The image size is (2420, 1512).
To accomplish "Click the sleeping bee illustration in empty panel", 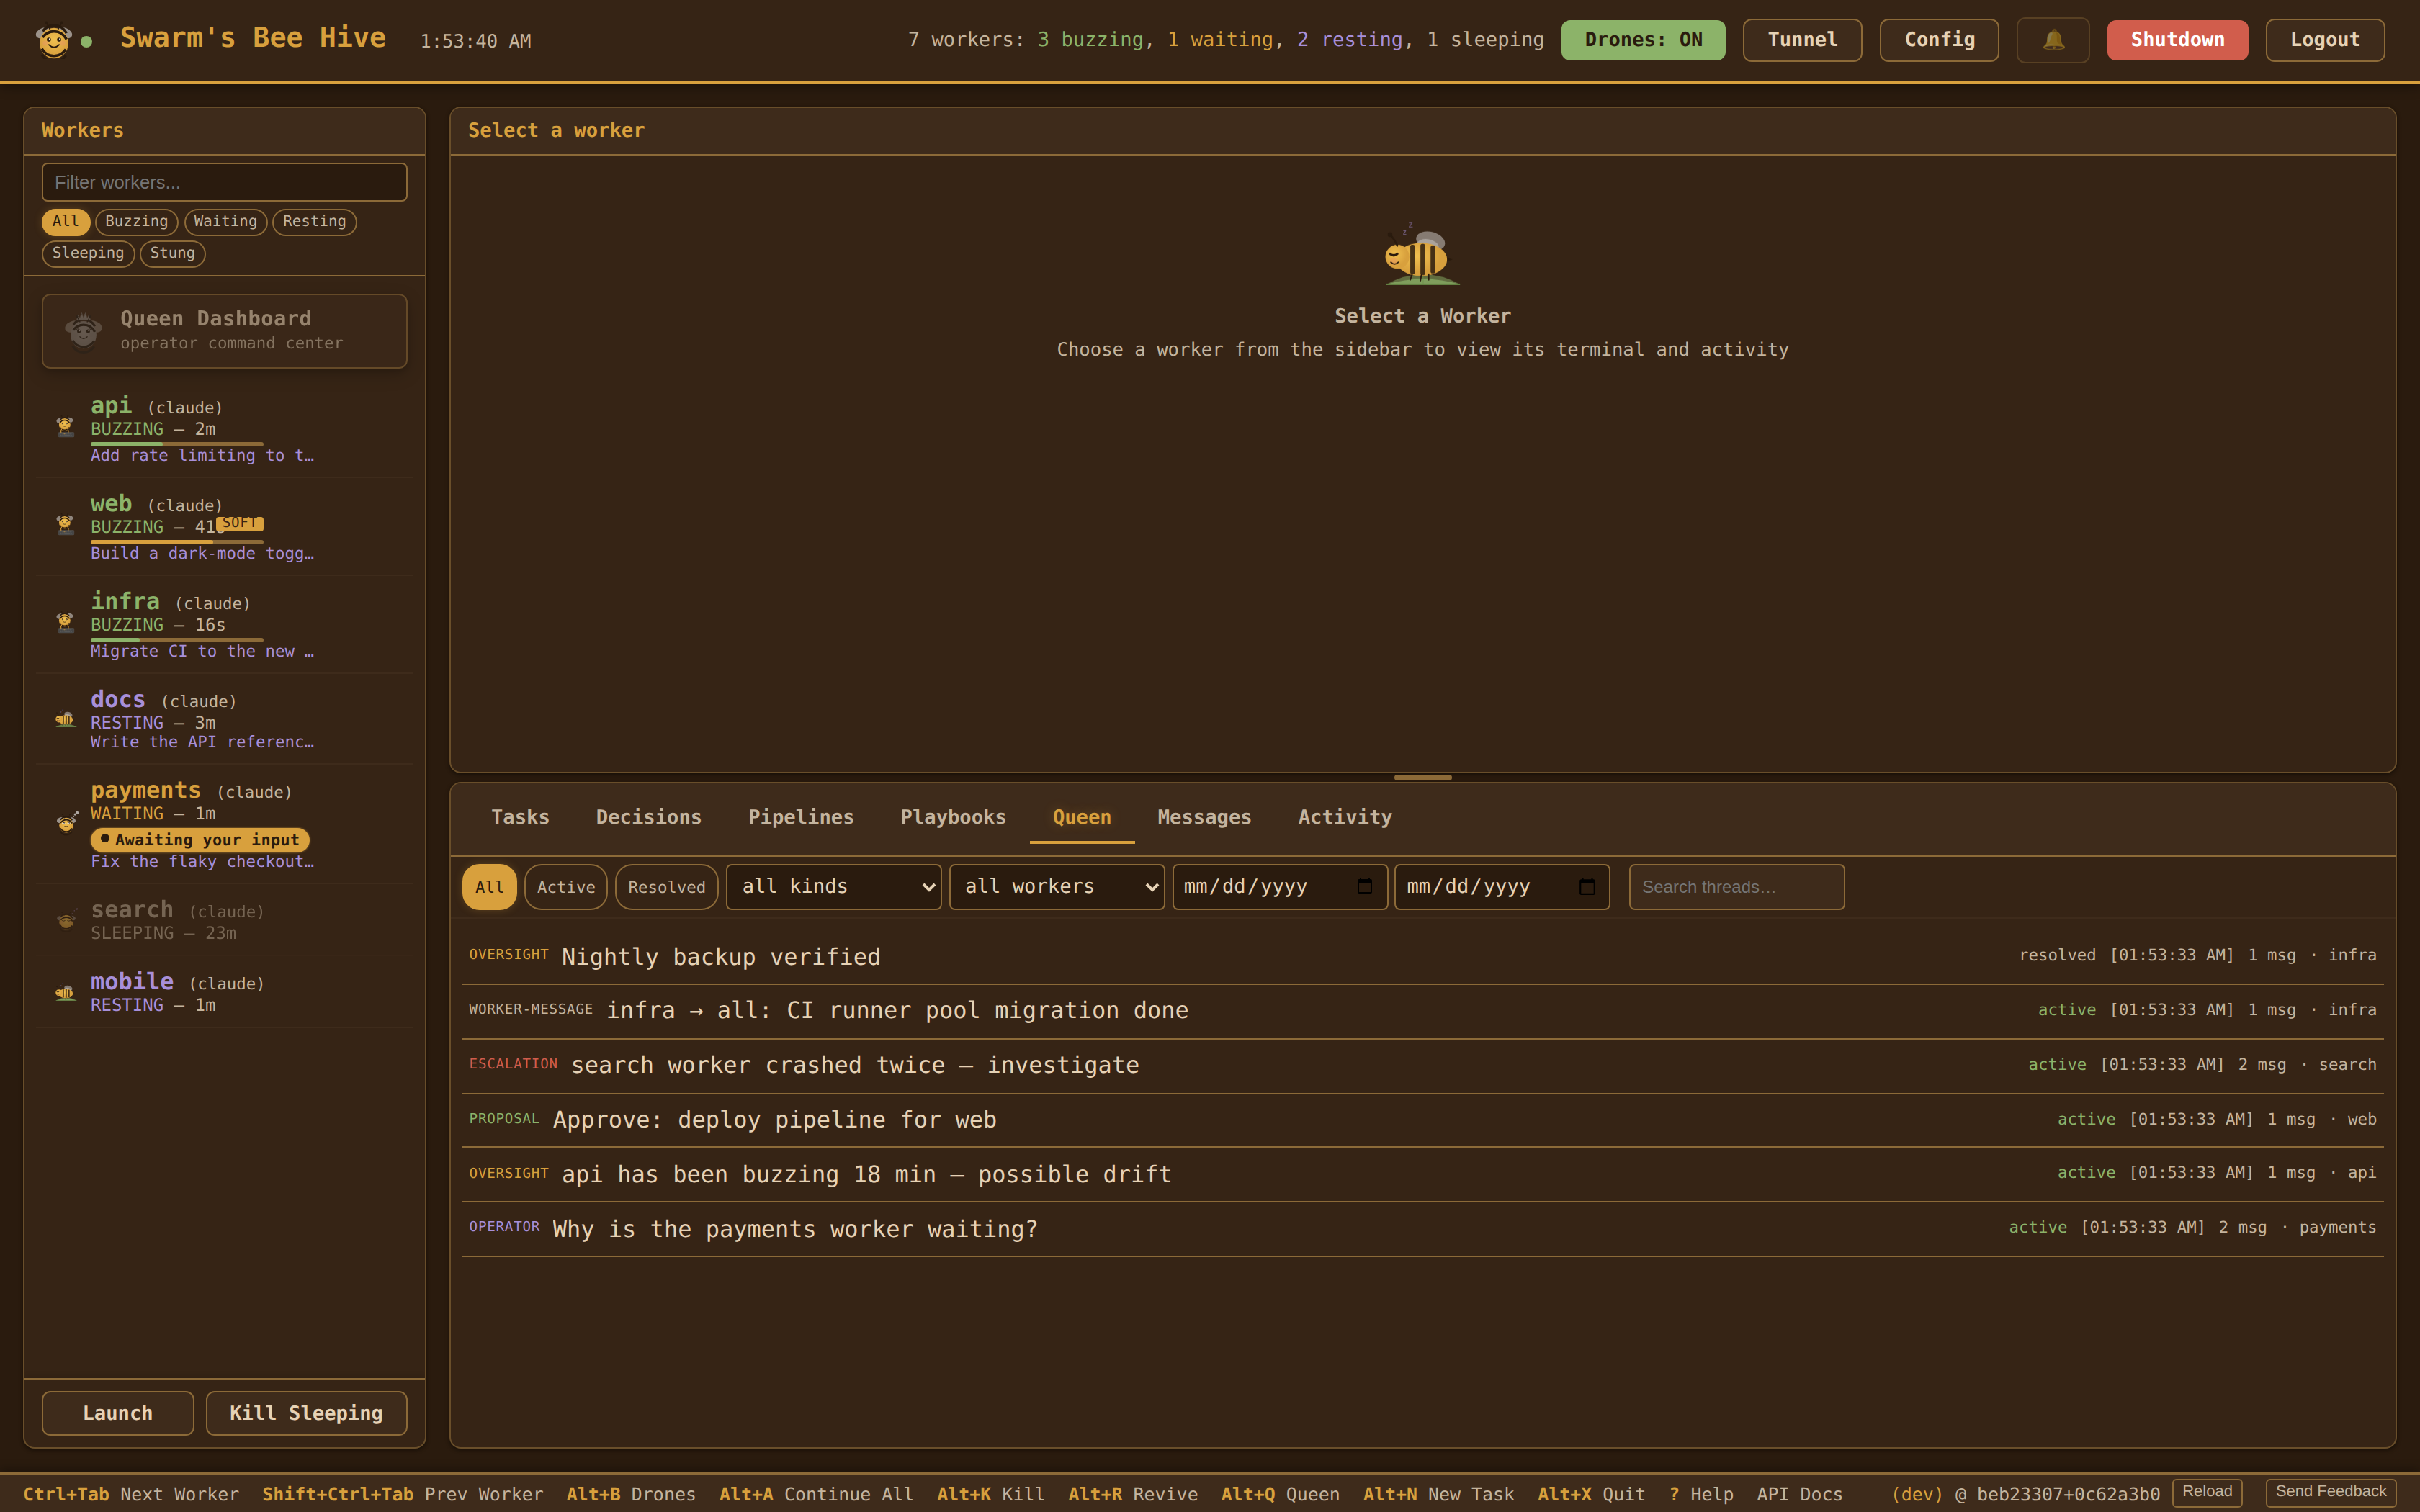I will coord(1422,254).
